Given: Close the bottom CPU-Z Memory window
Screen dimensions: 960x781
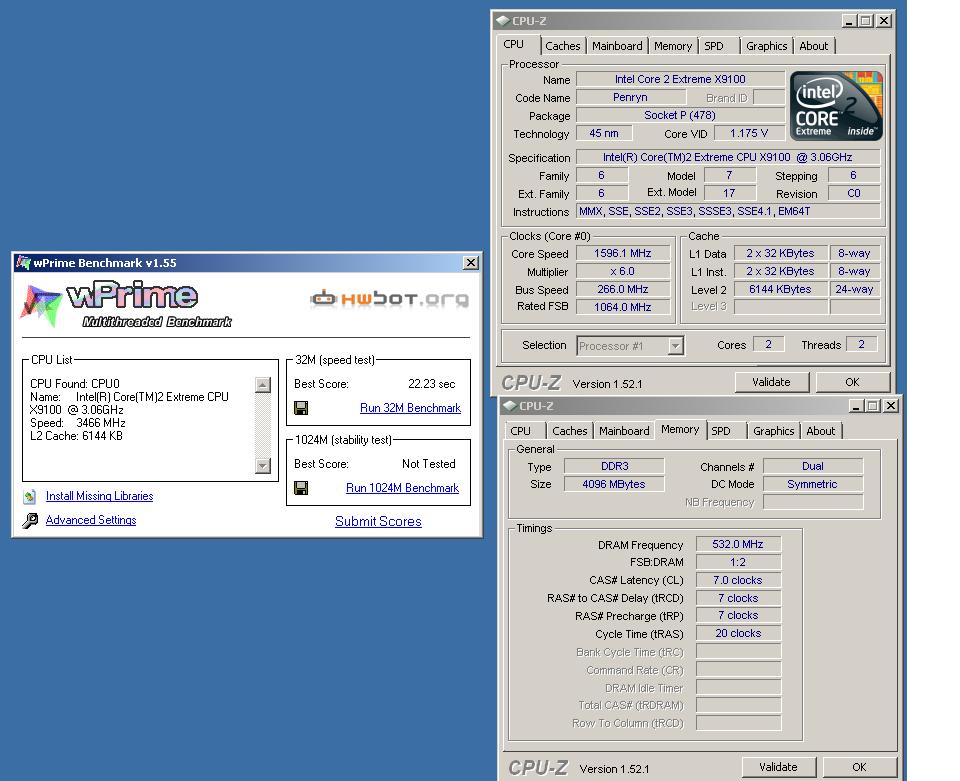Looking at the screenshot, I should 891,406.
